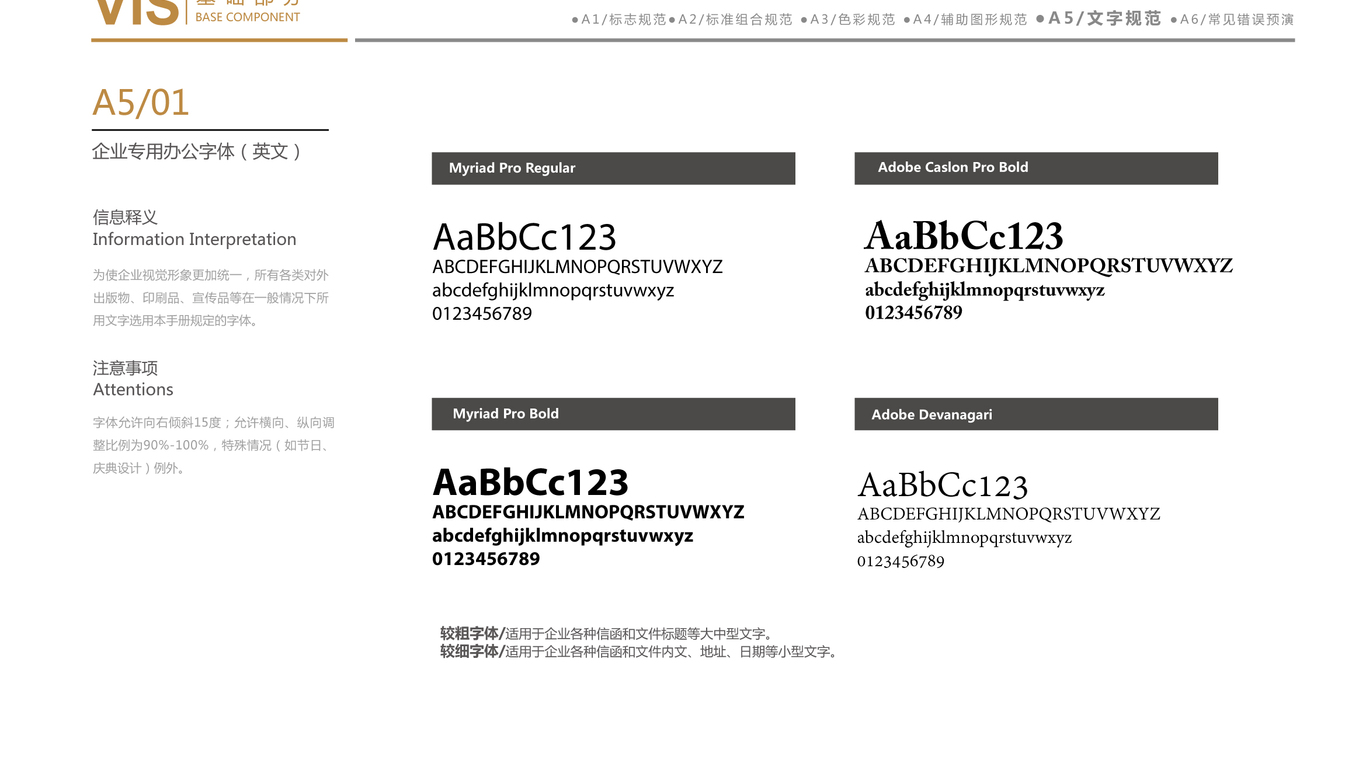The height and width of the screenshot is (768, 1366).
Task: Click the lowercase alphabet under Myriad Pro Bold
Action: [562, 536]
